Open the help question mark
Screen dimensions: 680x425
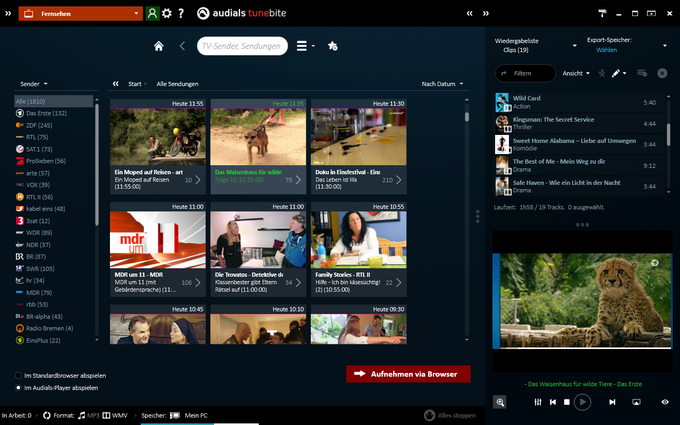click(x=181, y=13)
